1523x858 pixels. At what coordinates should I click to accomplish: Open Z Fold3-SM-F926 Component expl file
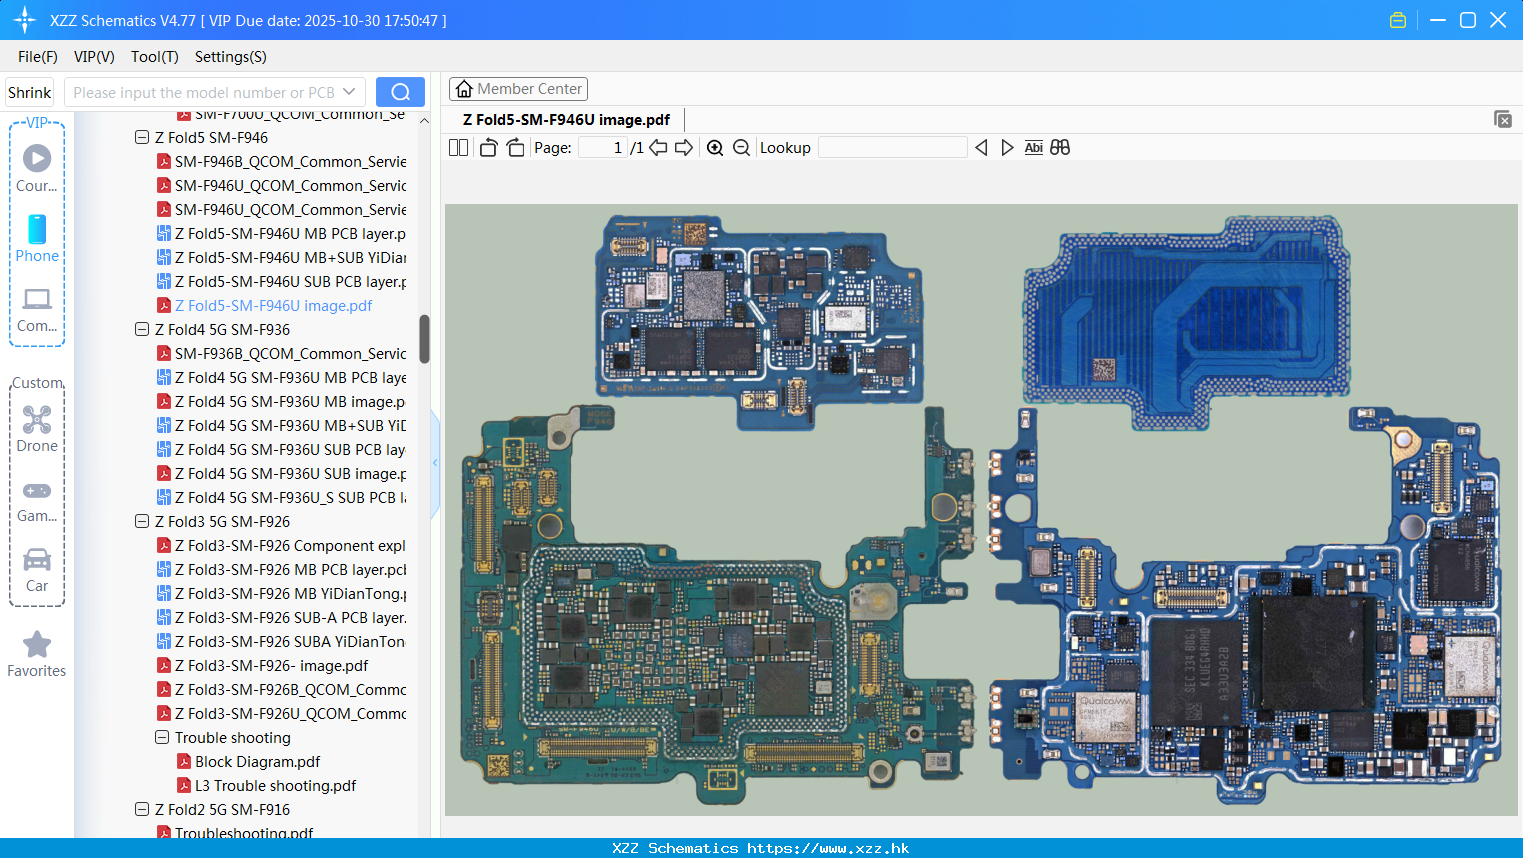(x=281, y=545)
